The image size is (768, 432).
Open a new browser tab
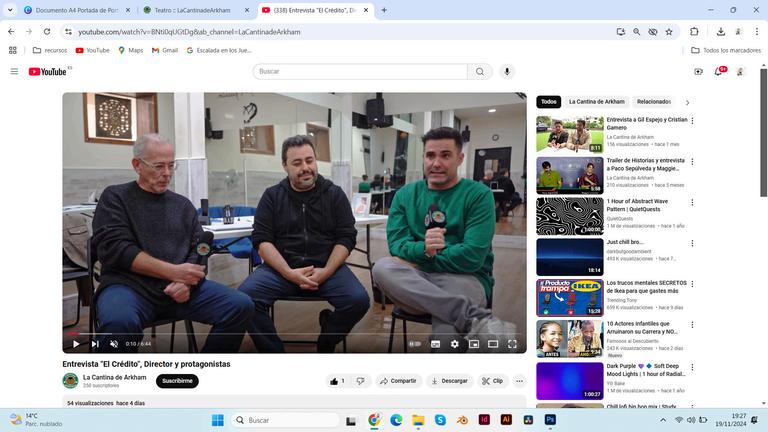(x=384, y=10)
